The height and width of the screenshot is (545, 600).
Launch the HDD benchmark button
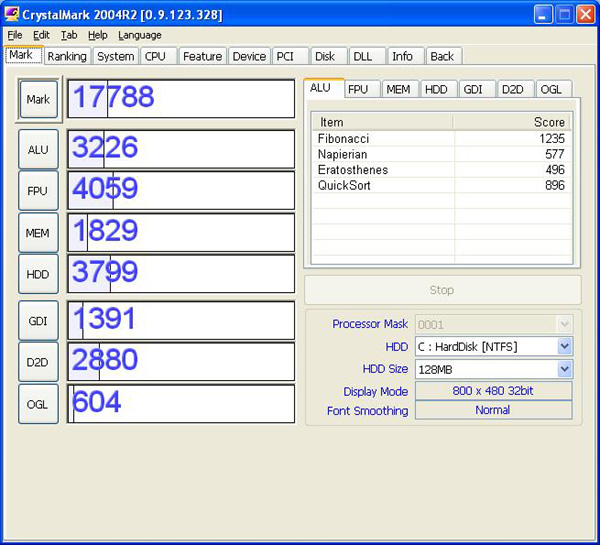[38, 274]
